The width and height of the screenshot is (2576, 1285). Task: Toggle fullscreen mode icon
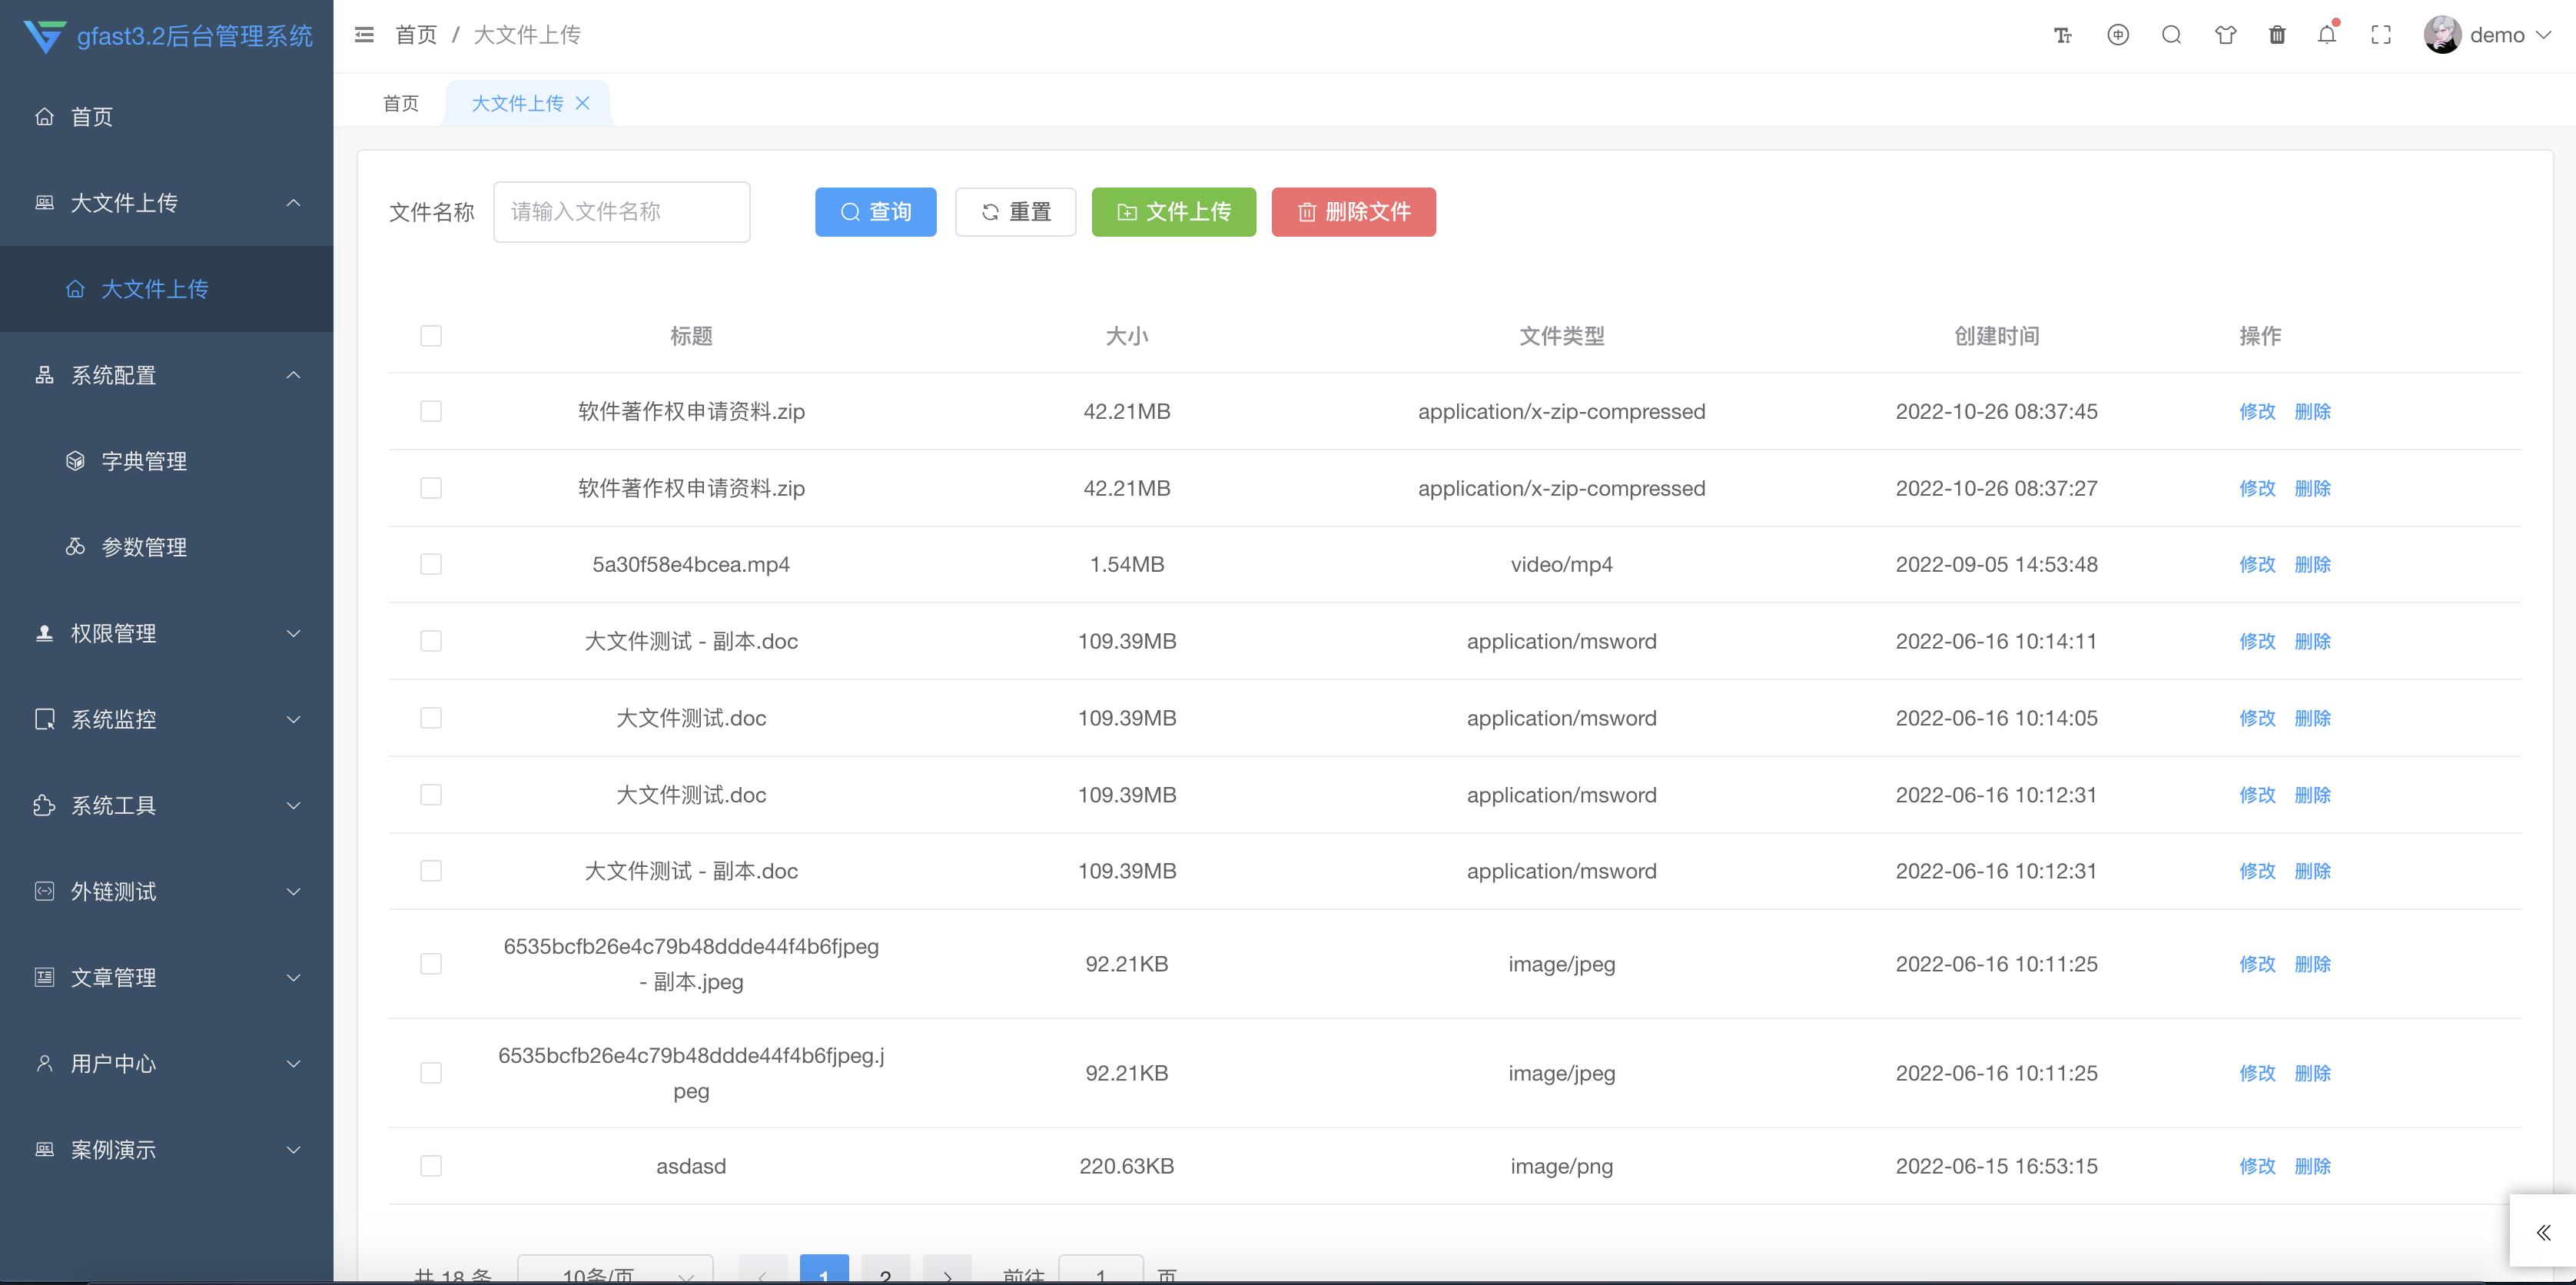[x=2381, y=34]
